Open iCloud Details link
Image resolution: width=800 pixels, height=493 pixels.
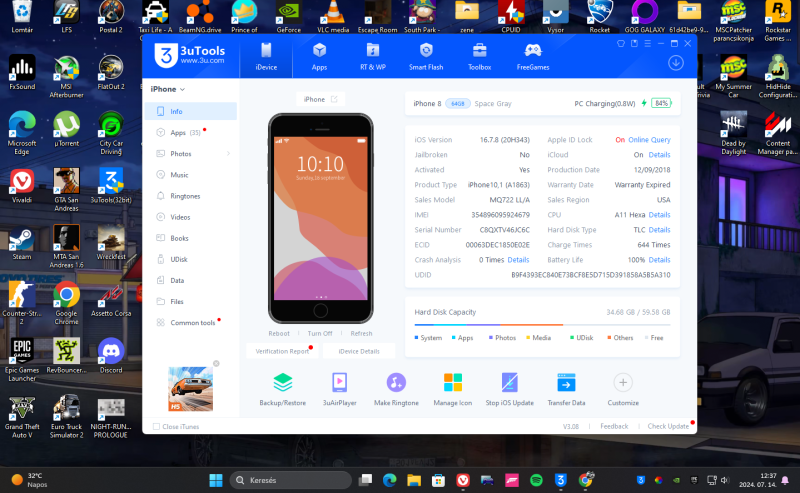(x=659, y=155)
